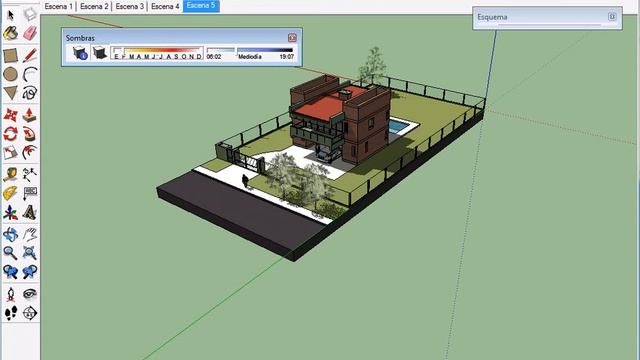
Task: Activate the Freehand scribble tool
Action: pos(30,93)
